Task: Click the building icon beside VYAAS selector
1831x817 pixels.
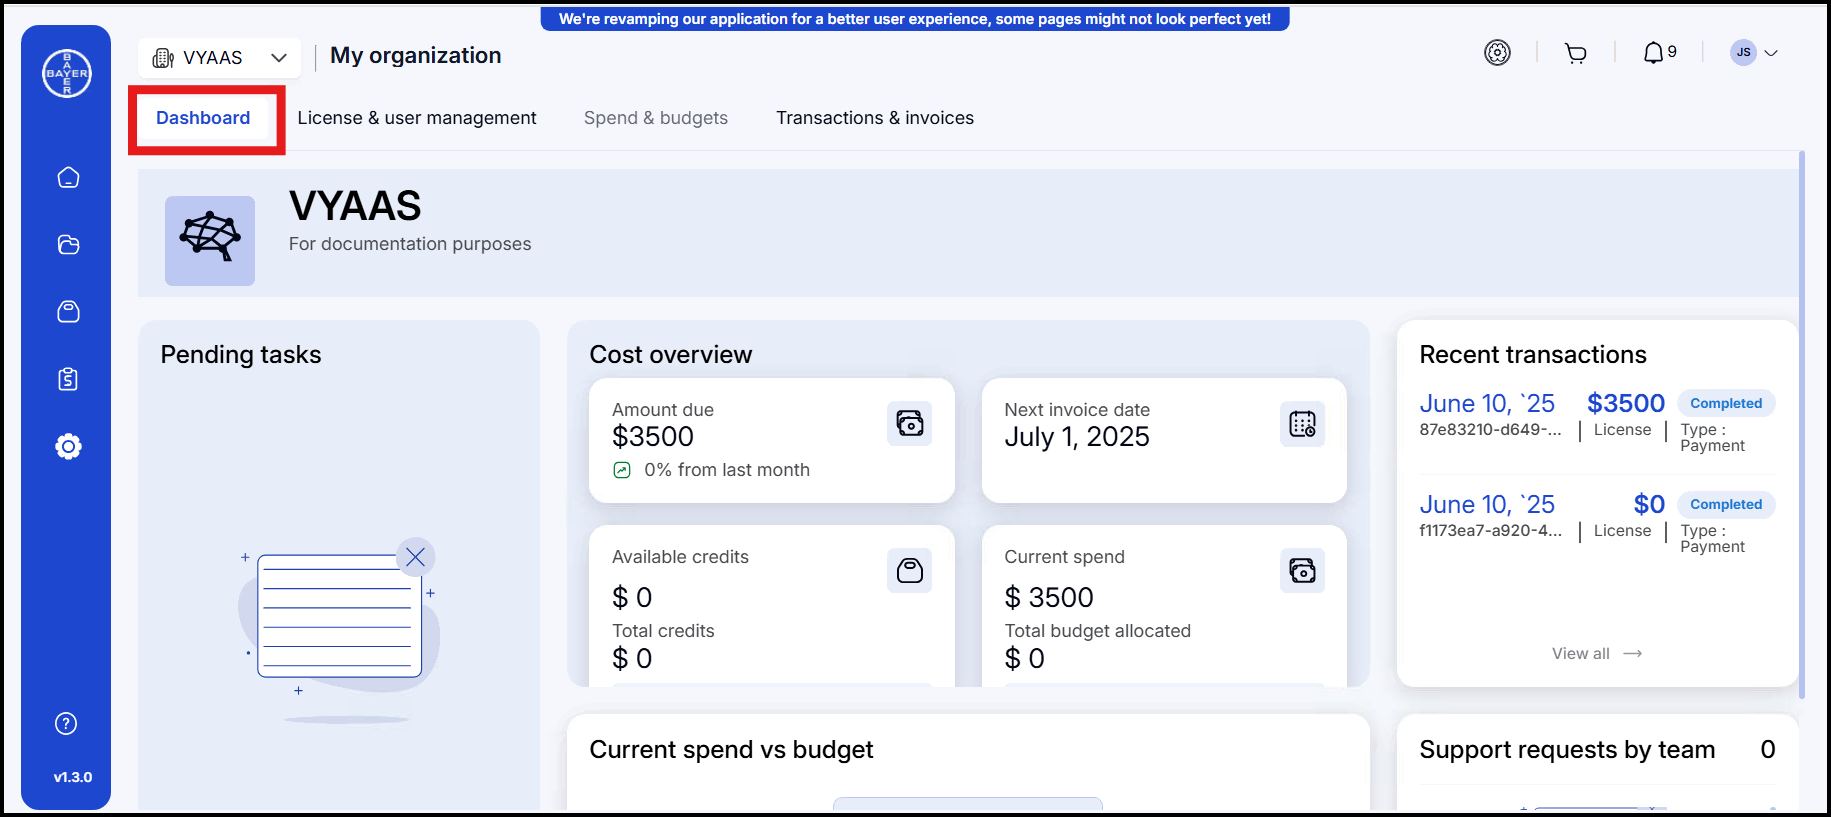Action: (163, 58)
